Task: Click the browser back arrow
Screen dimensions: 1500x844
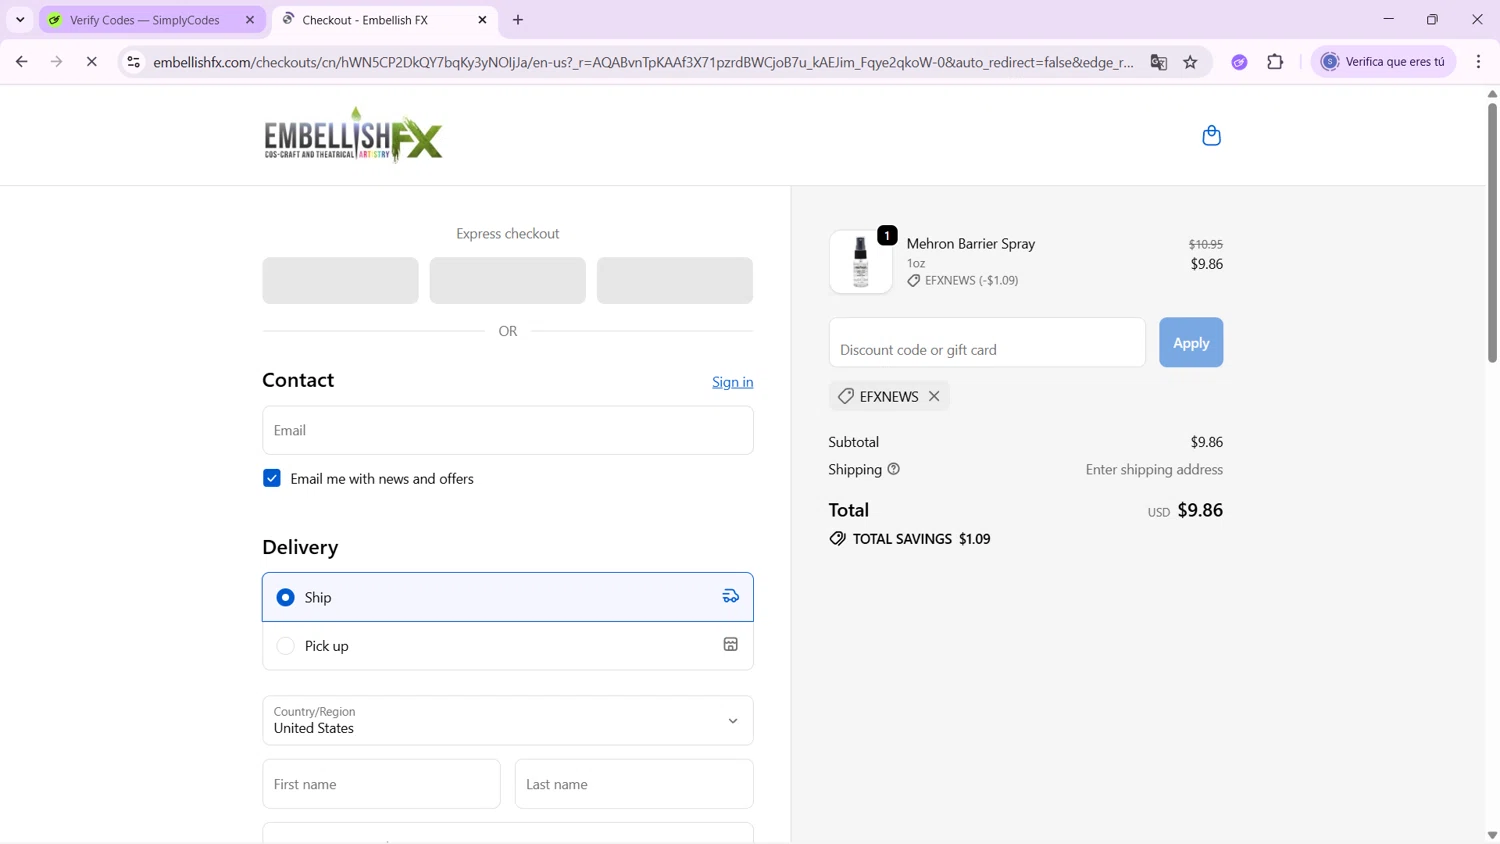Action: point(21,62)
